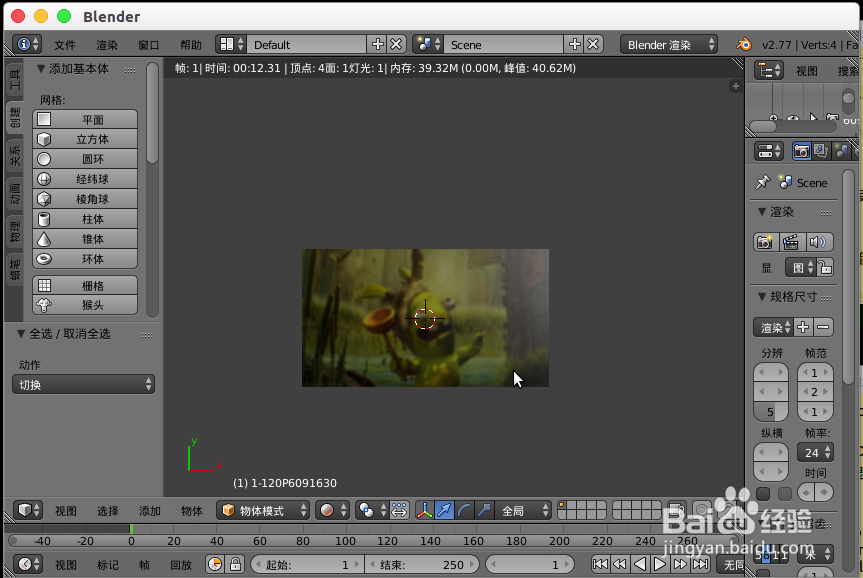Screen dimensions: 863x578
Task: Click the render image camera icon
Action: coord(765,242)
